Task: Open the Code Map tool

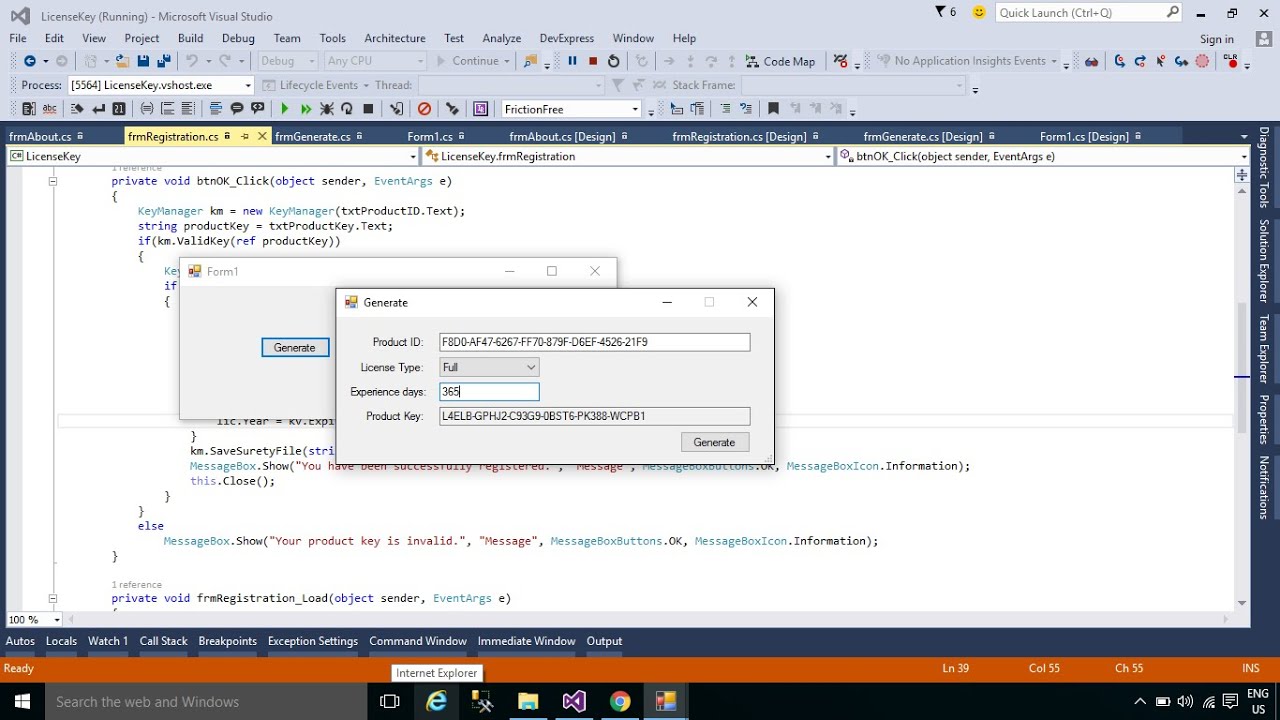Action: (x=780, y=61)
